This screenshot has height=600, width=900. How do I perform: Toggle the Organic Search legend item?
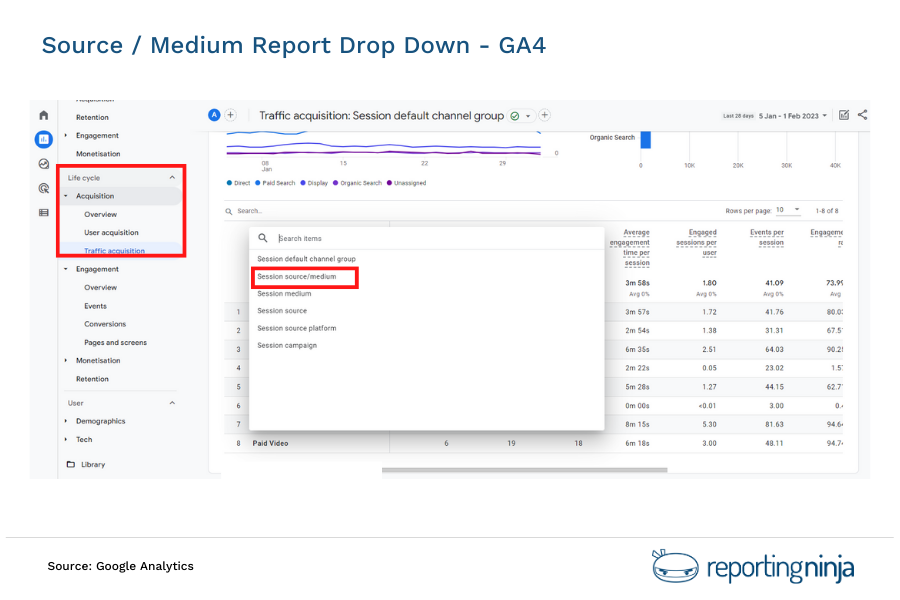pos(357,183)
